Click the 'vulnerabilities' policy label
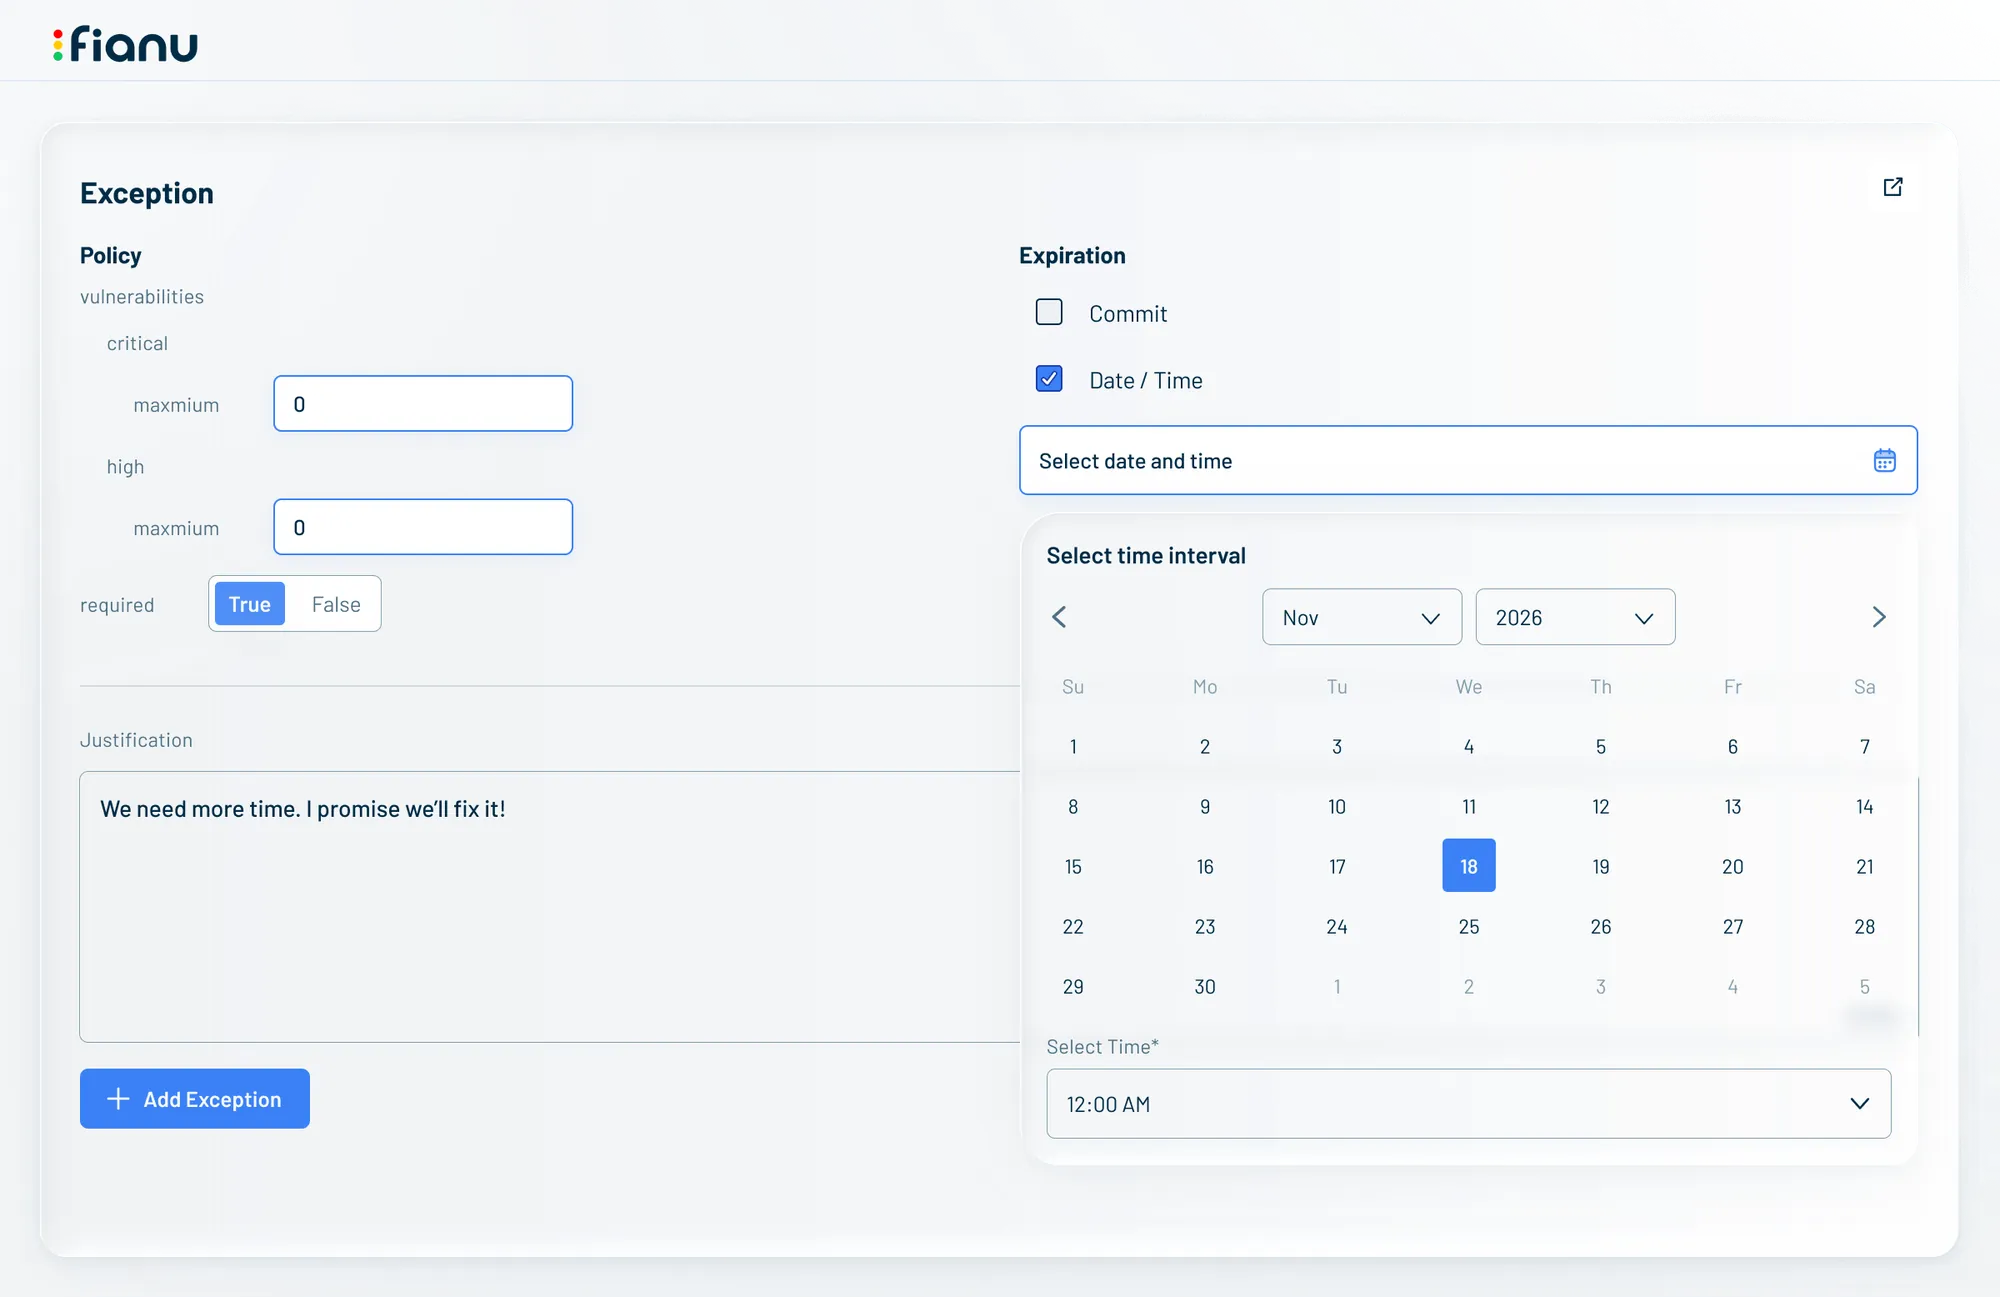The image size is (2000, 1297). pyautogui.click(x=142, y=297)
